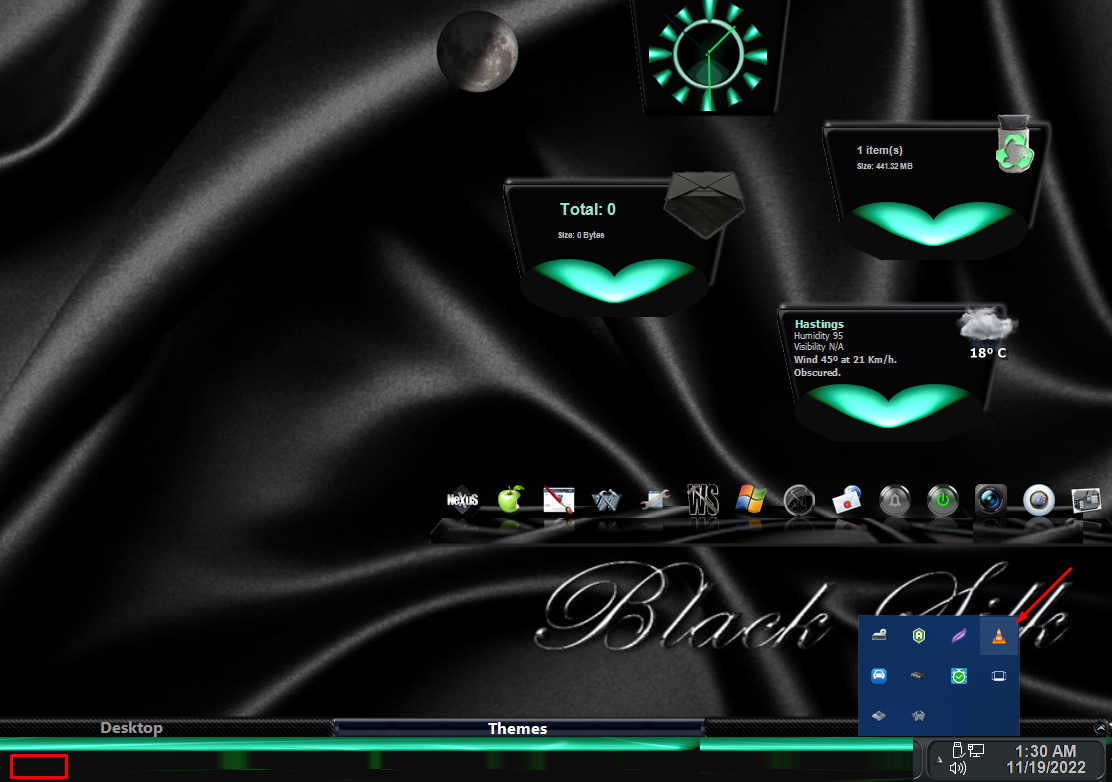The image size is (1112, 782).
Task: Collapse the hidden tray icons arrow
Action: click(939, 759)
